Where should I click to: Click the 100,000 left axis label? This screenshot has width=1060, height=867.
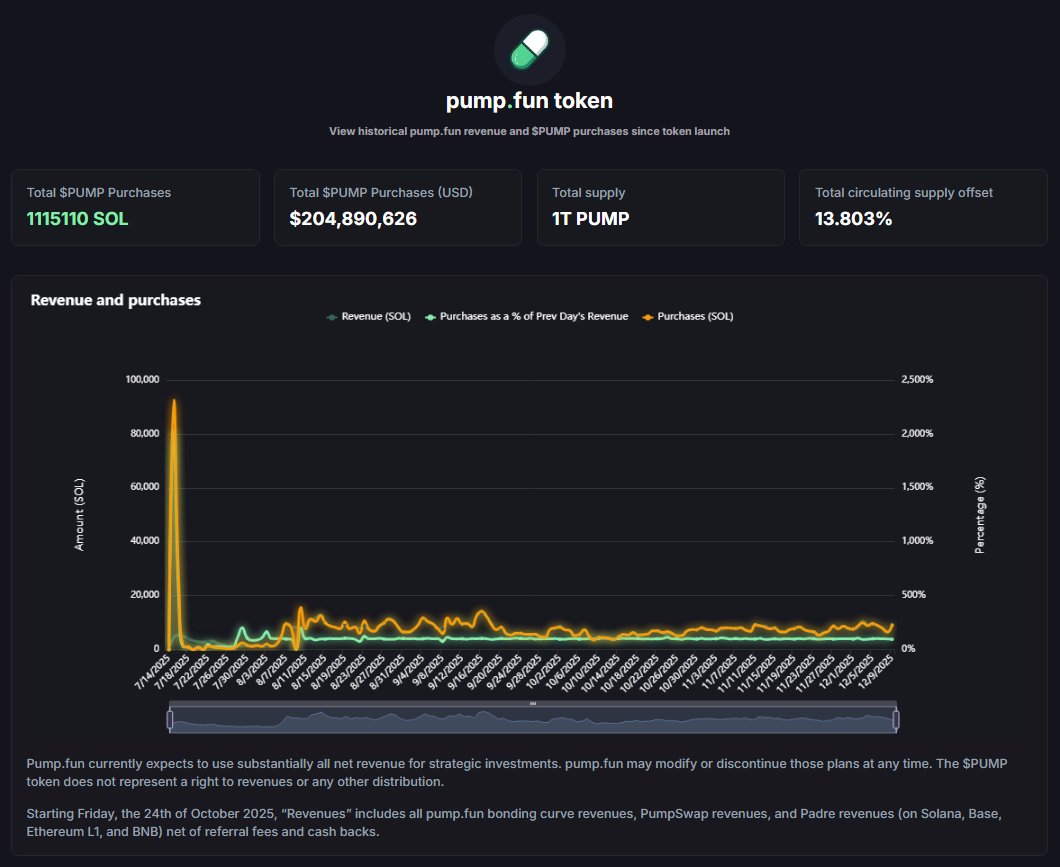pos(142,379)
